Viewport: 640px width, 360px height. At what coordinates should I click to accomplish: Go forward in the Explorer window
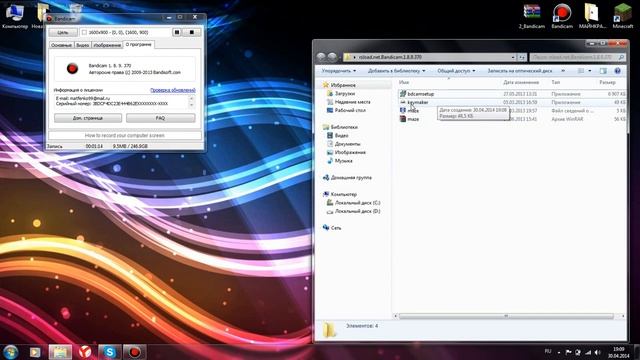click(x=332, y=57)
